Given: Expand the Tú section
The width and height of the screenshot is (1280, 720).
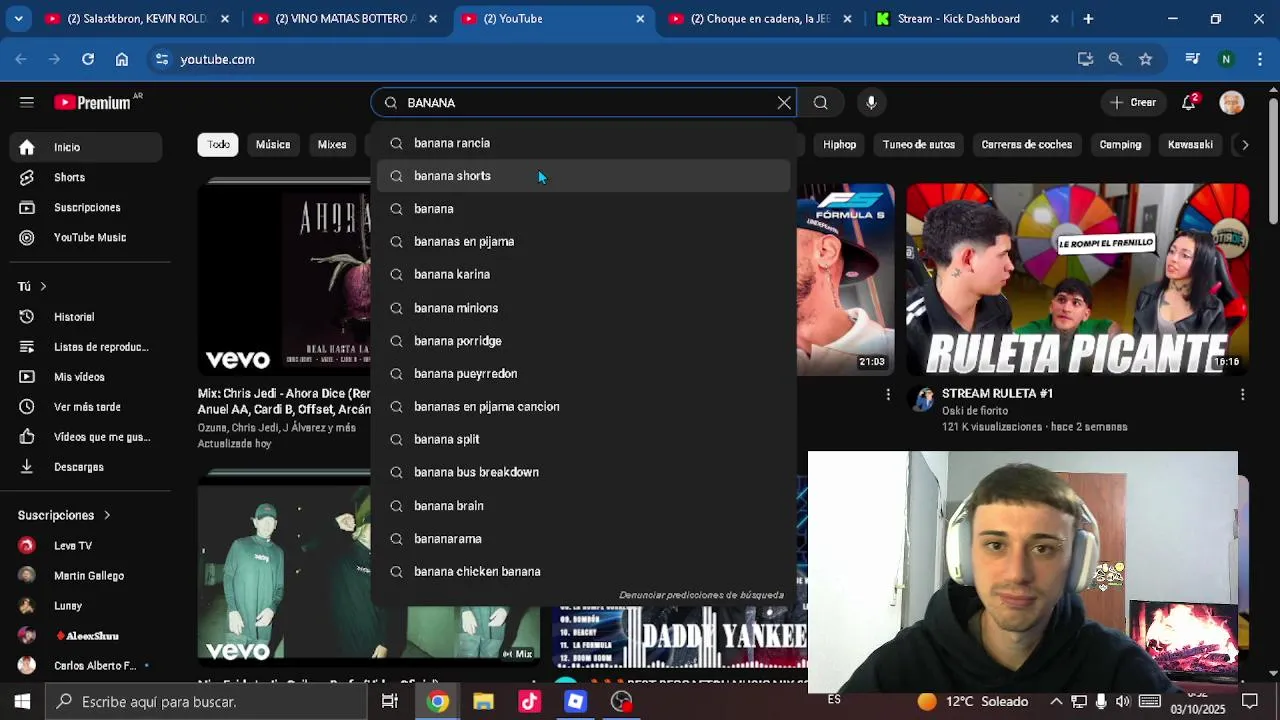Looking at the screenshot, I should pos(32,286).
